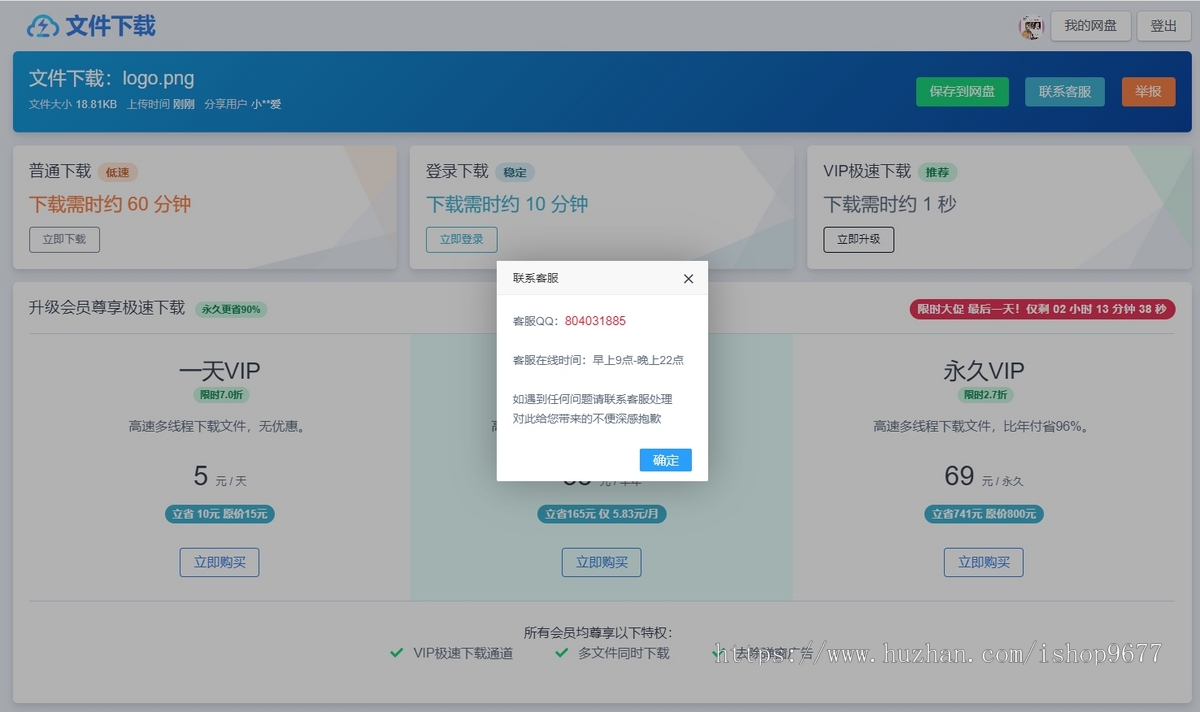Click the 登出 logout button
The width and height of the screenshot is (1200, 712).
(x=1164, y=26)
